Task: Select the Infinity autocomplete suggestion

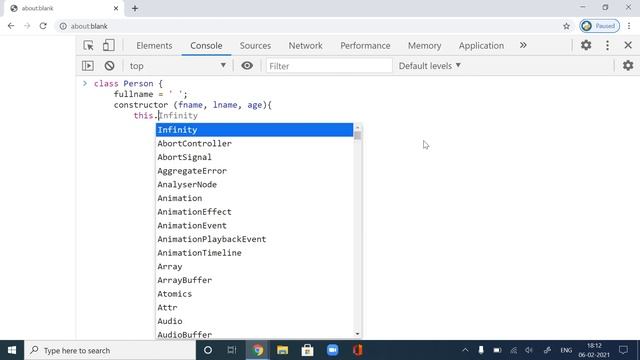Action: coord(254,130)
